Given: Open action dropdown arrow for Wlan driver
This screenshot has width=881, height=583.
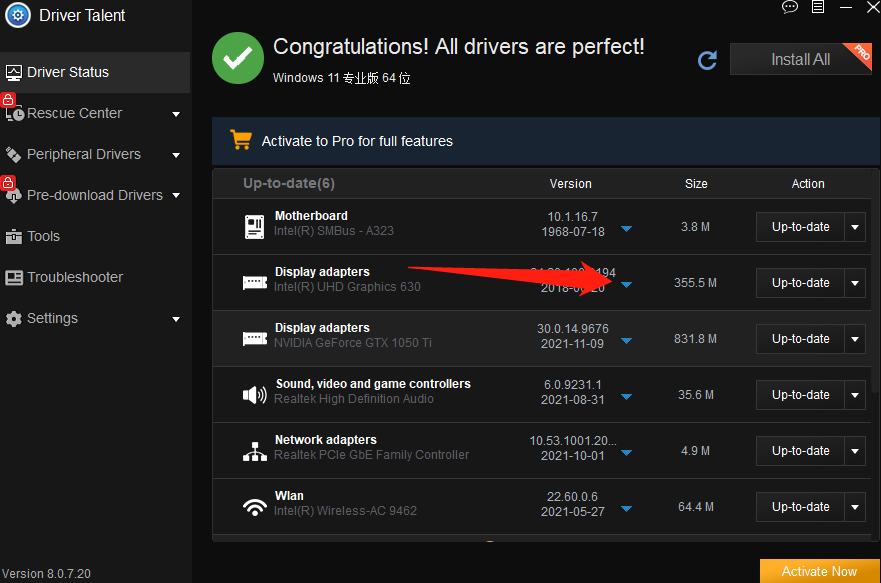Looking at the screenshot, I should [855, 507].
